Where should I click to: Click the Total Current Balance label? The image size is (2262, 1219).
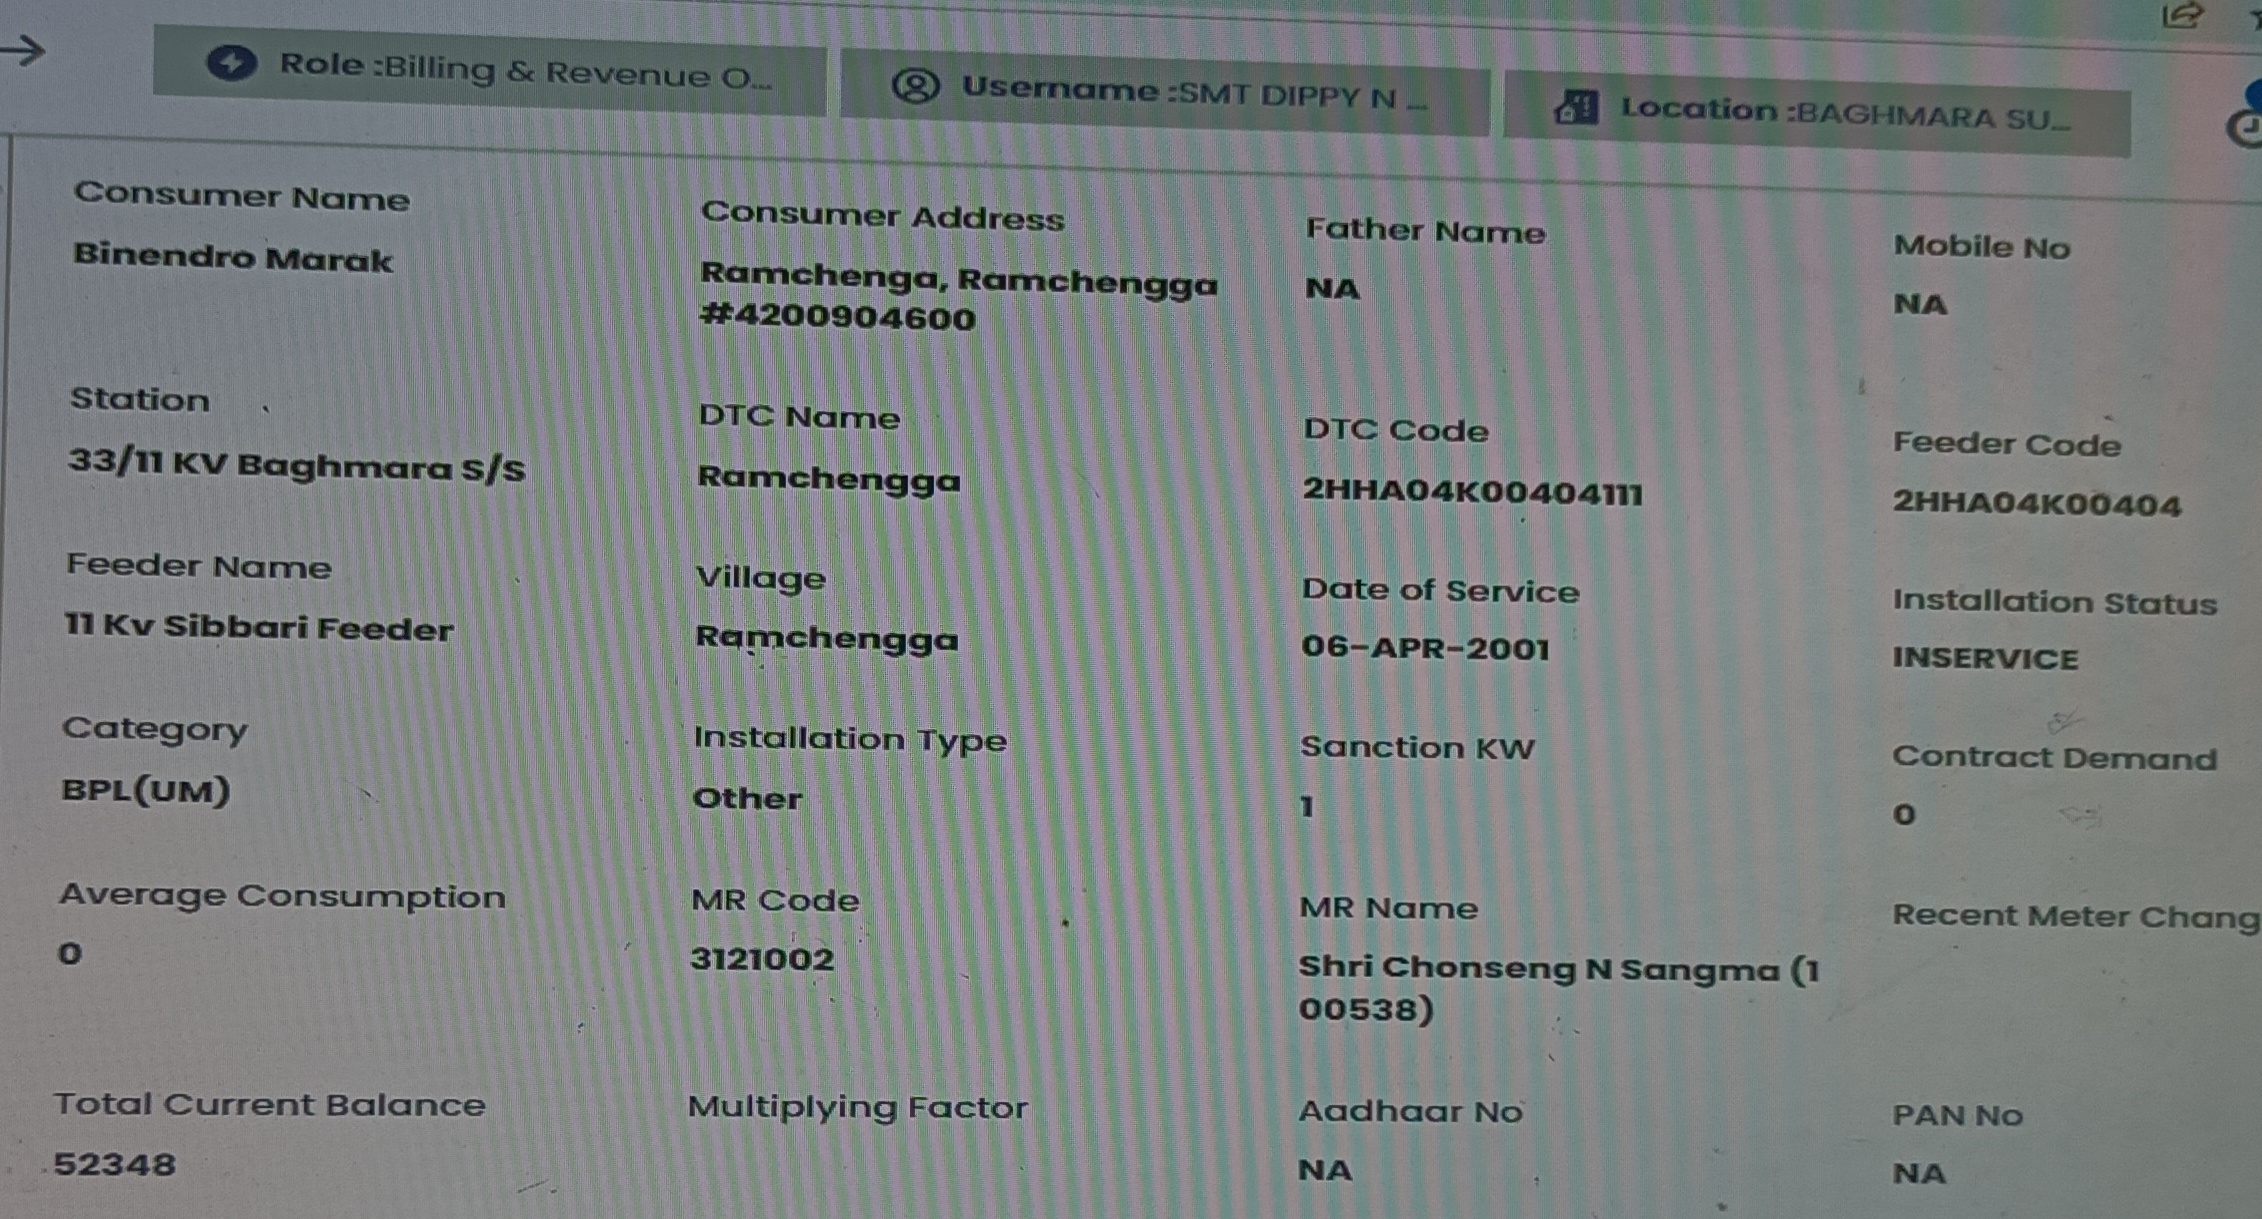pyautogui.click(x=269, y=1104)
